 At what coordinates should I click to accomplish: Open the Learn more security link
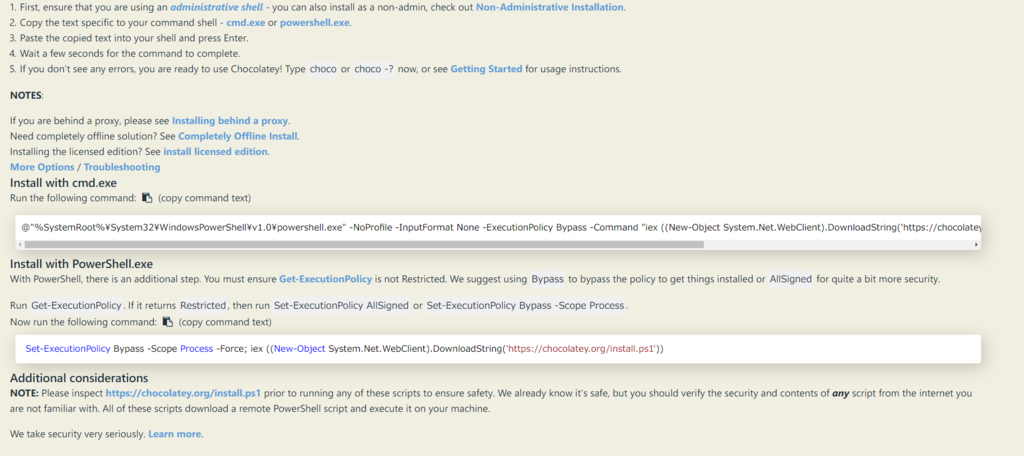pyautogui.click(x=174, y=434)
